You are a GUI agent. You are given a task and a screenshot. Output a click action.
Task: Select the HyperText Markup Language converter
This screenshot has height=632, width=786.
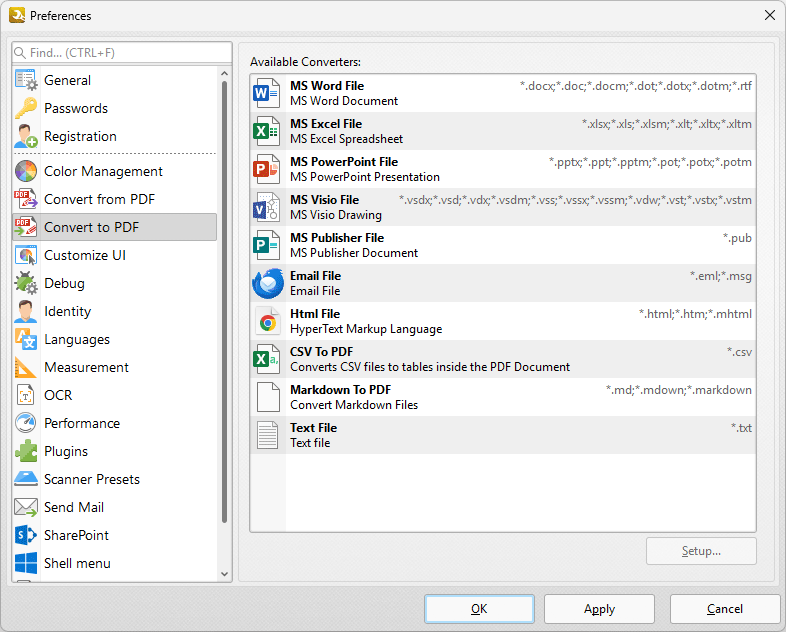coord(503,321)
